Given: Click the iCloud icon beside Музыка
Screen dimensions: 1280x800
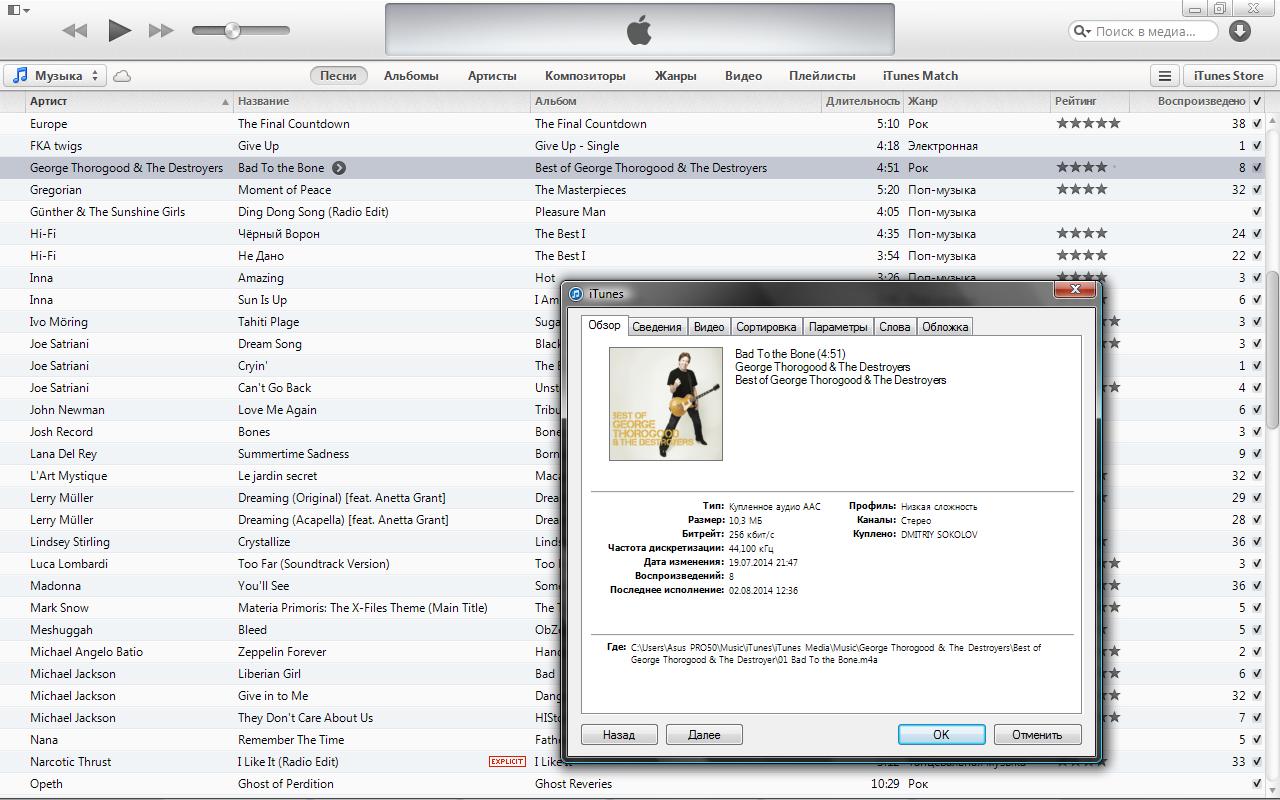Looking at the screenshot, I should (122, 76).
